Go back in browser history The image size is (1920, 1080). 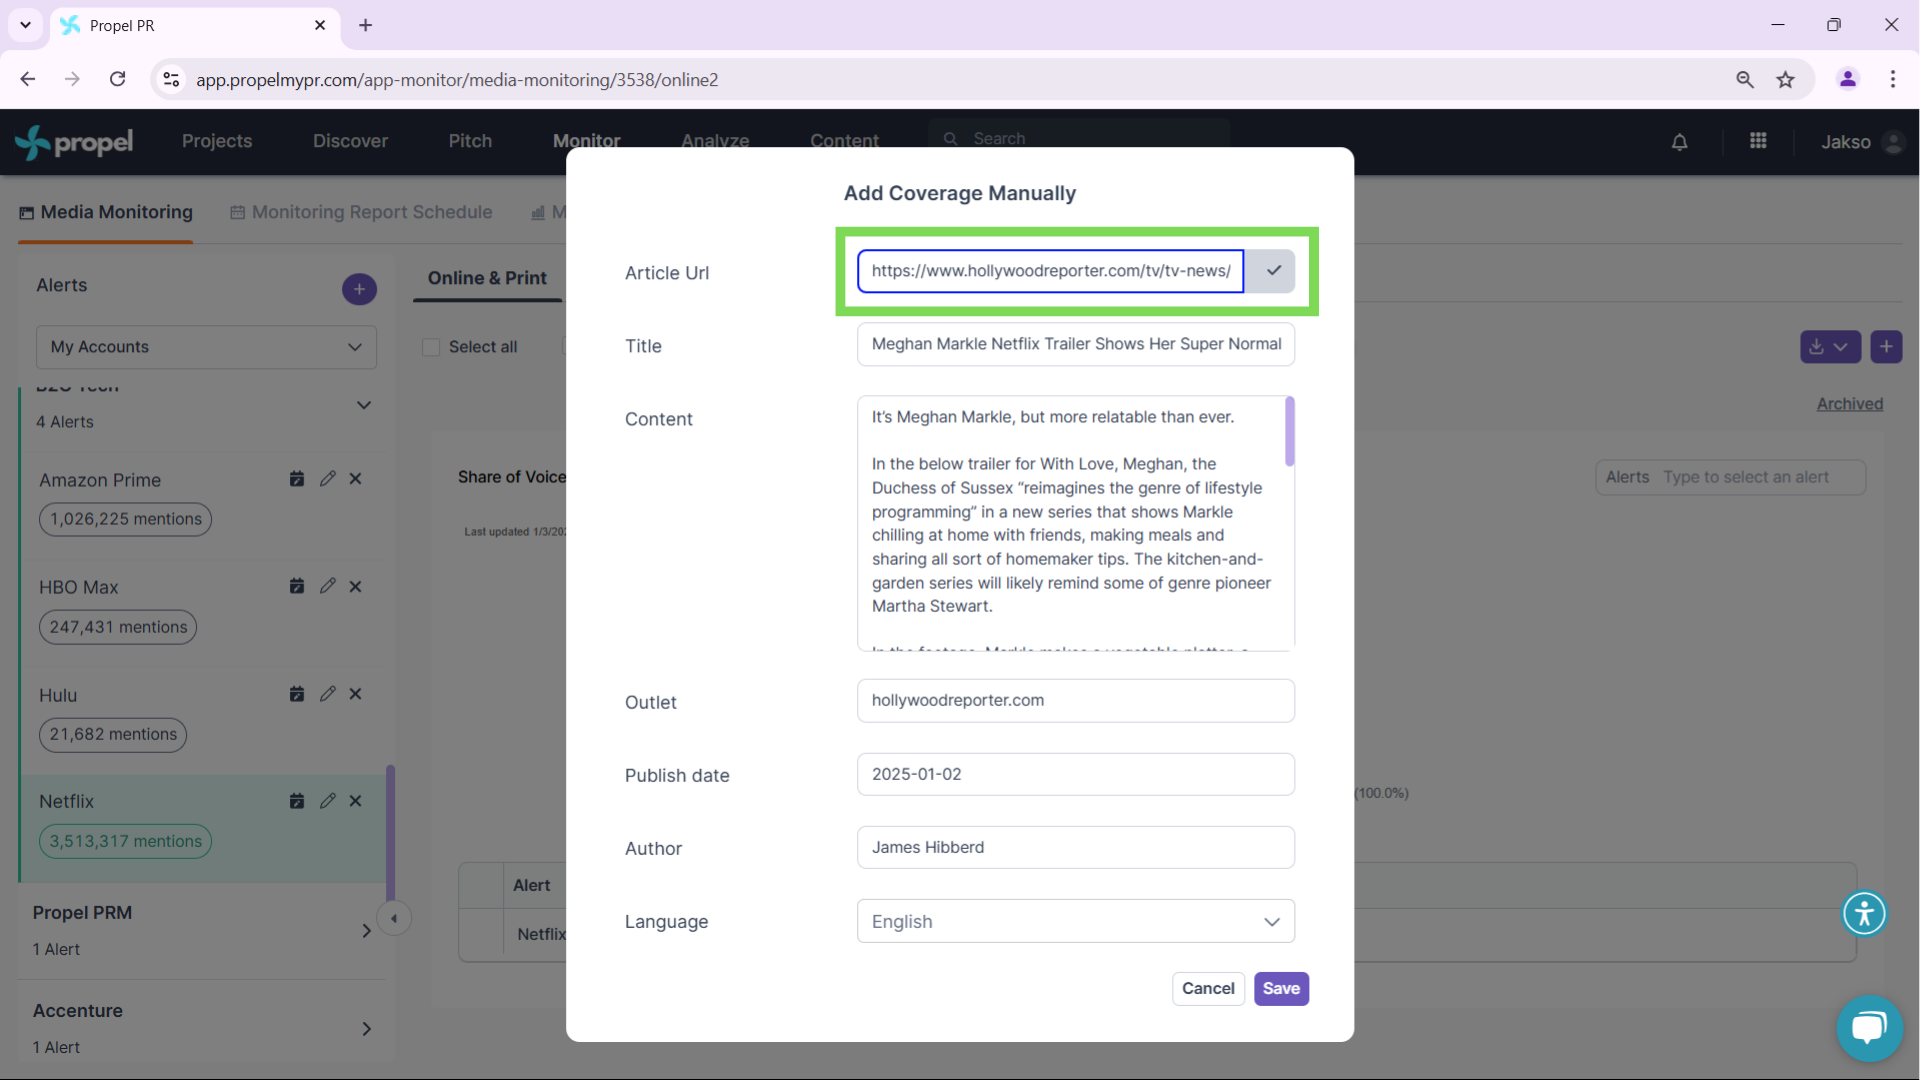tap(28, 79)
